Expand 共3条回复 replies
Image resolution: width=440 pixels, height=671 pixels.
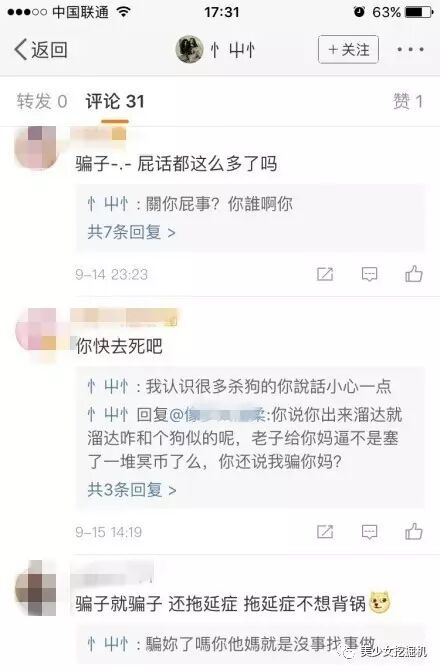pyautogui.click(x=131, y=490)
